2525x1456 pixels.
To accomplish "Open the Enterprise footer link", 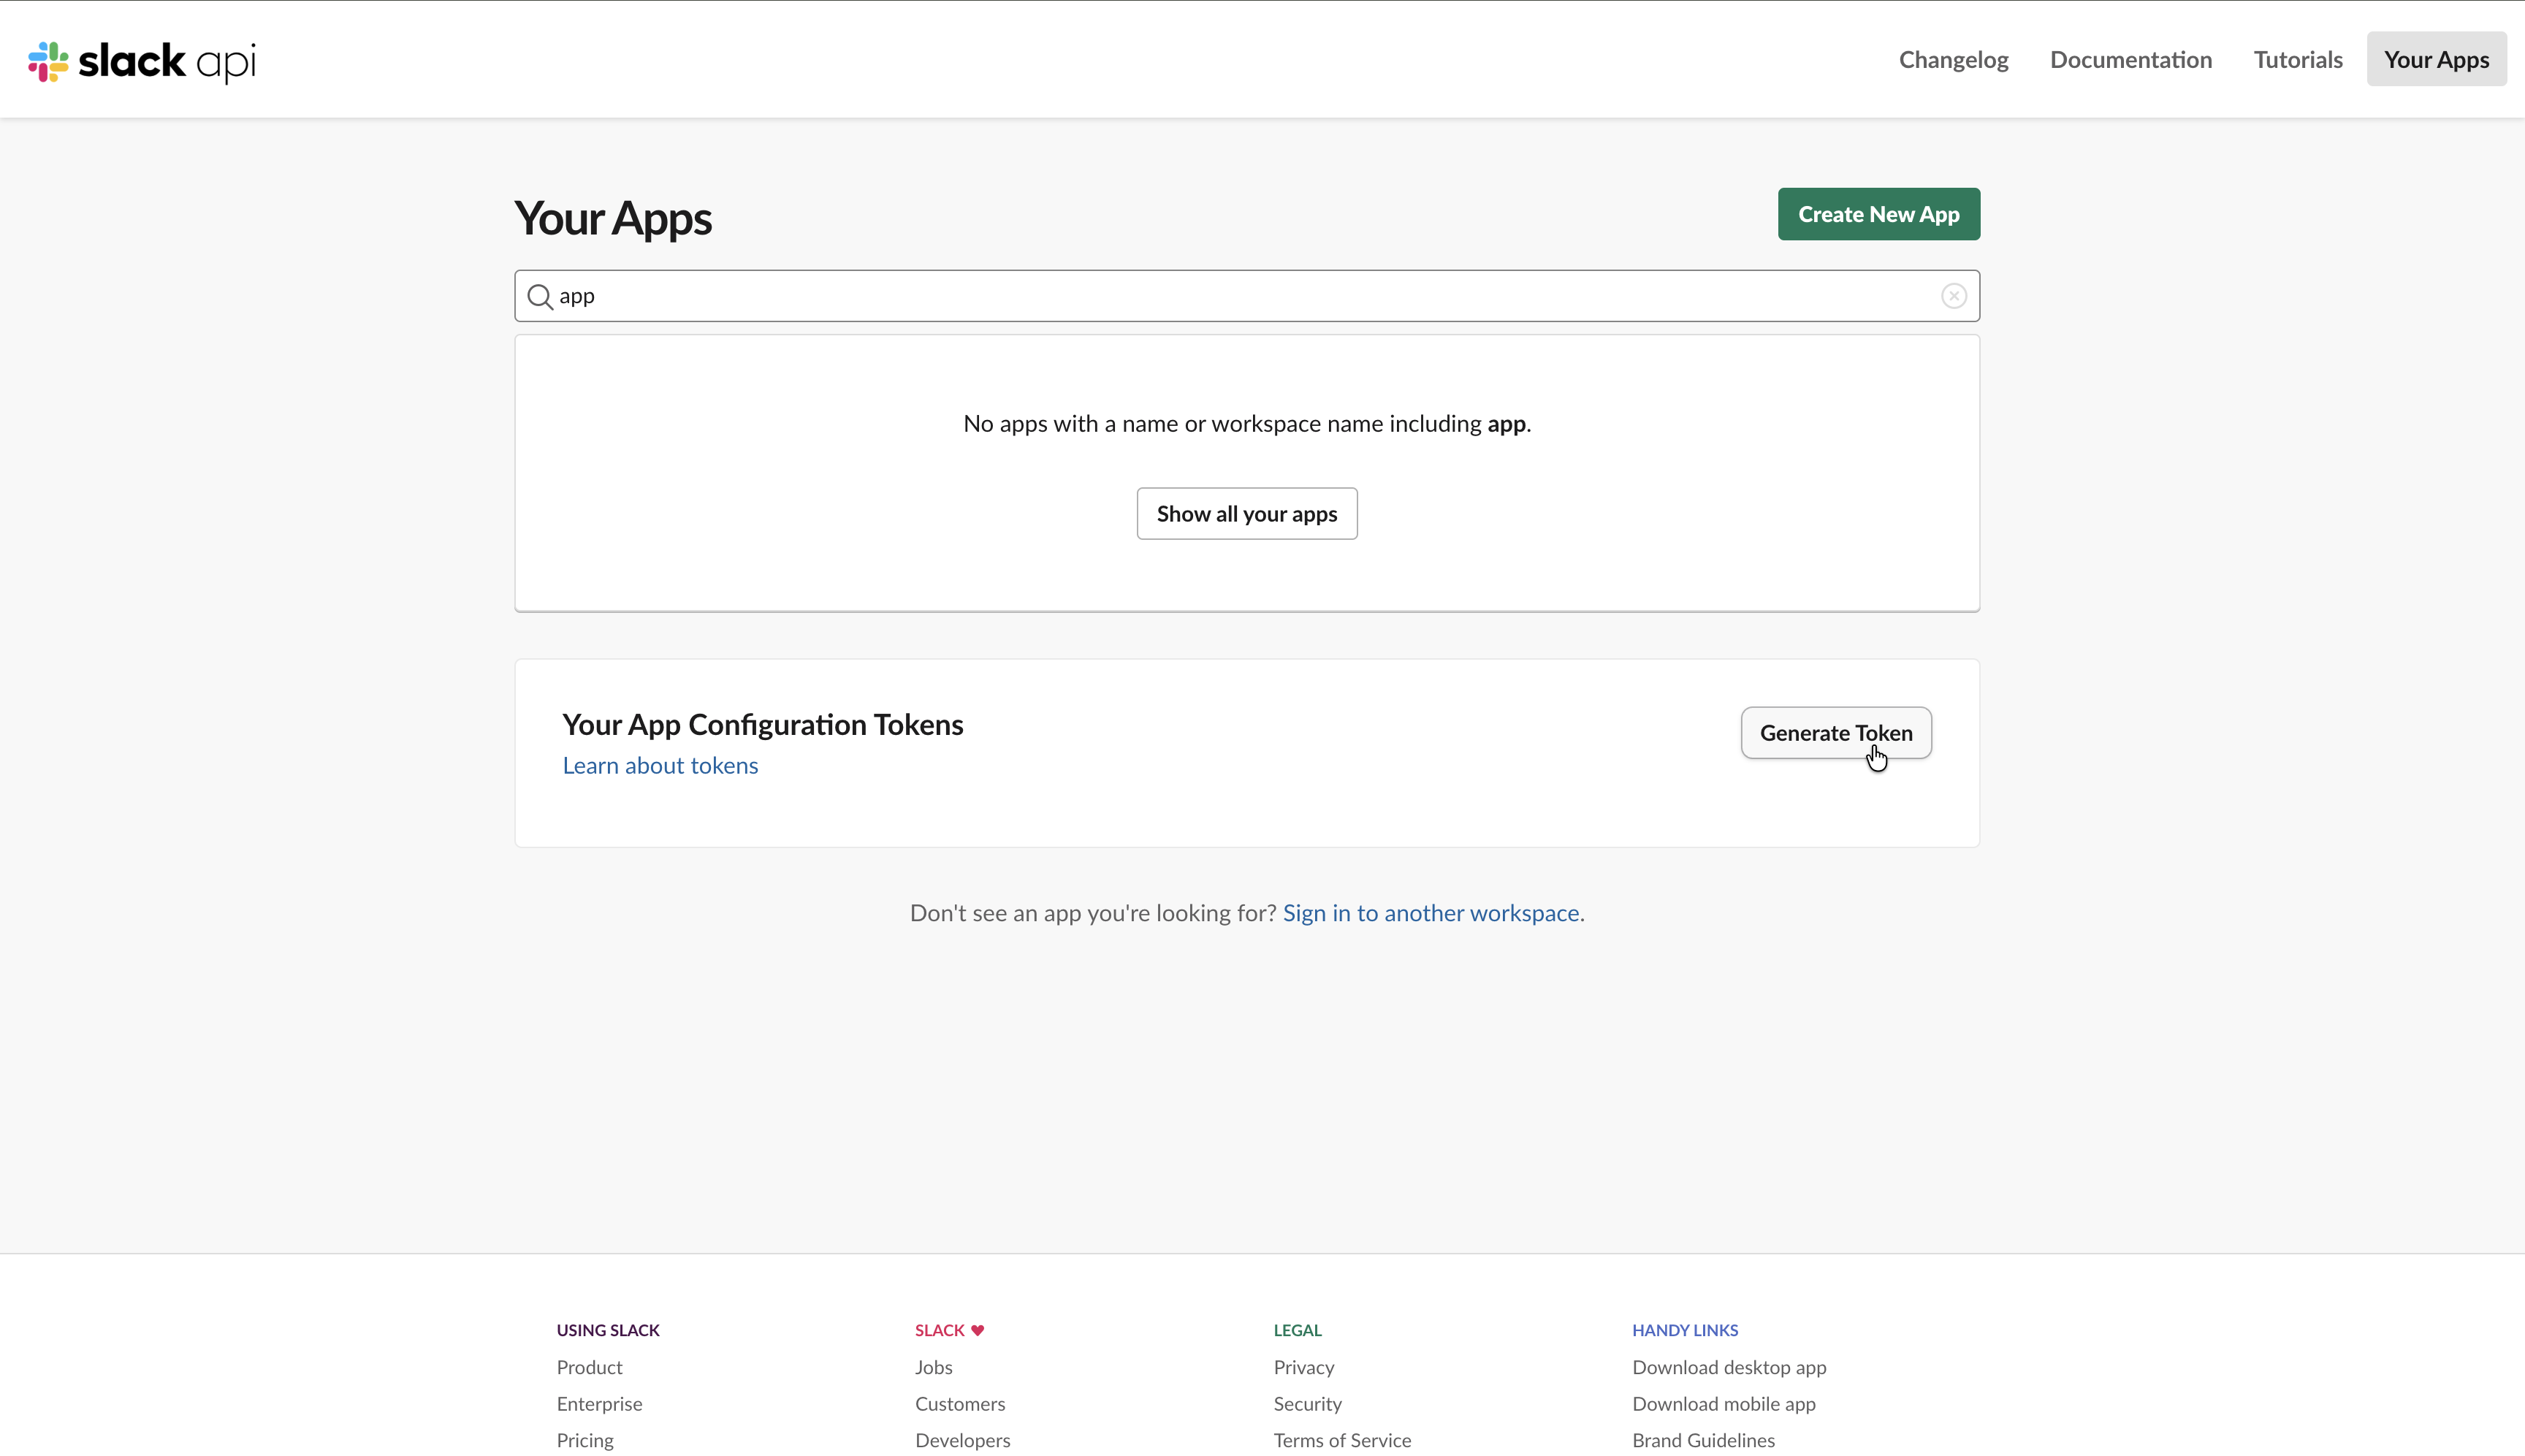I will pos(599,1404).
